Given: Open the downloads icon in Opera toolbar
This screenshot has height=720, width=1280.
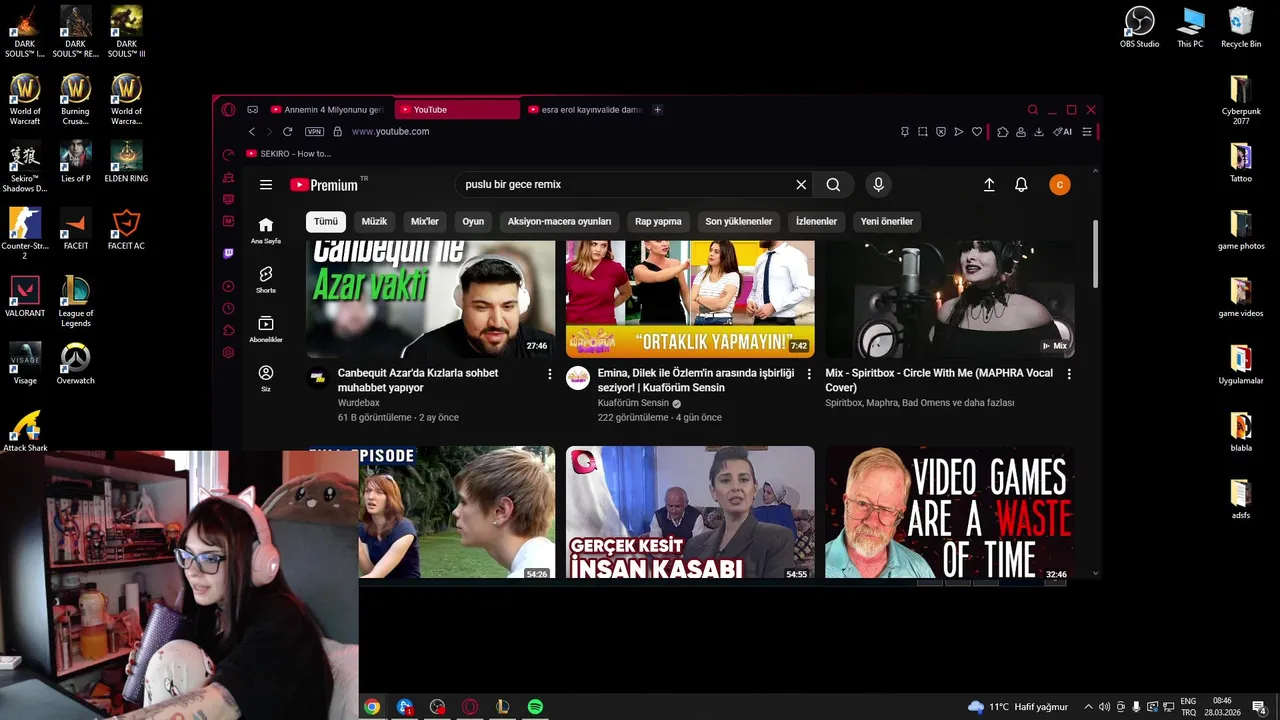Looking at the screenshot, I should 1039,132.
